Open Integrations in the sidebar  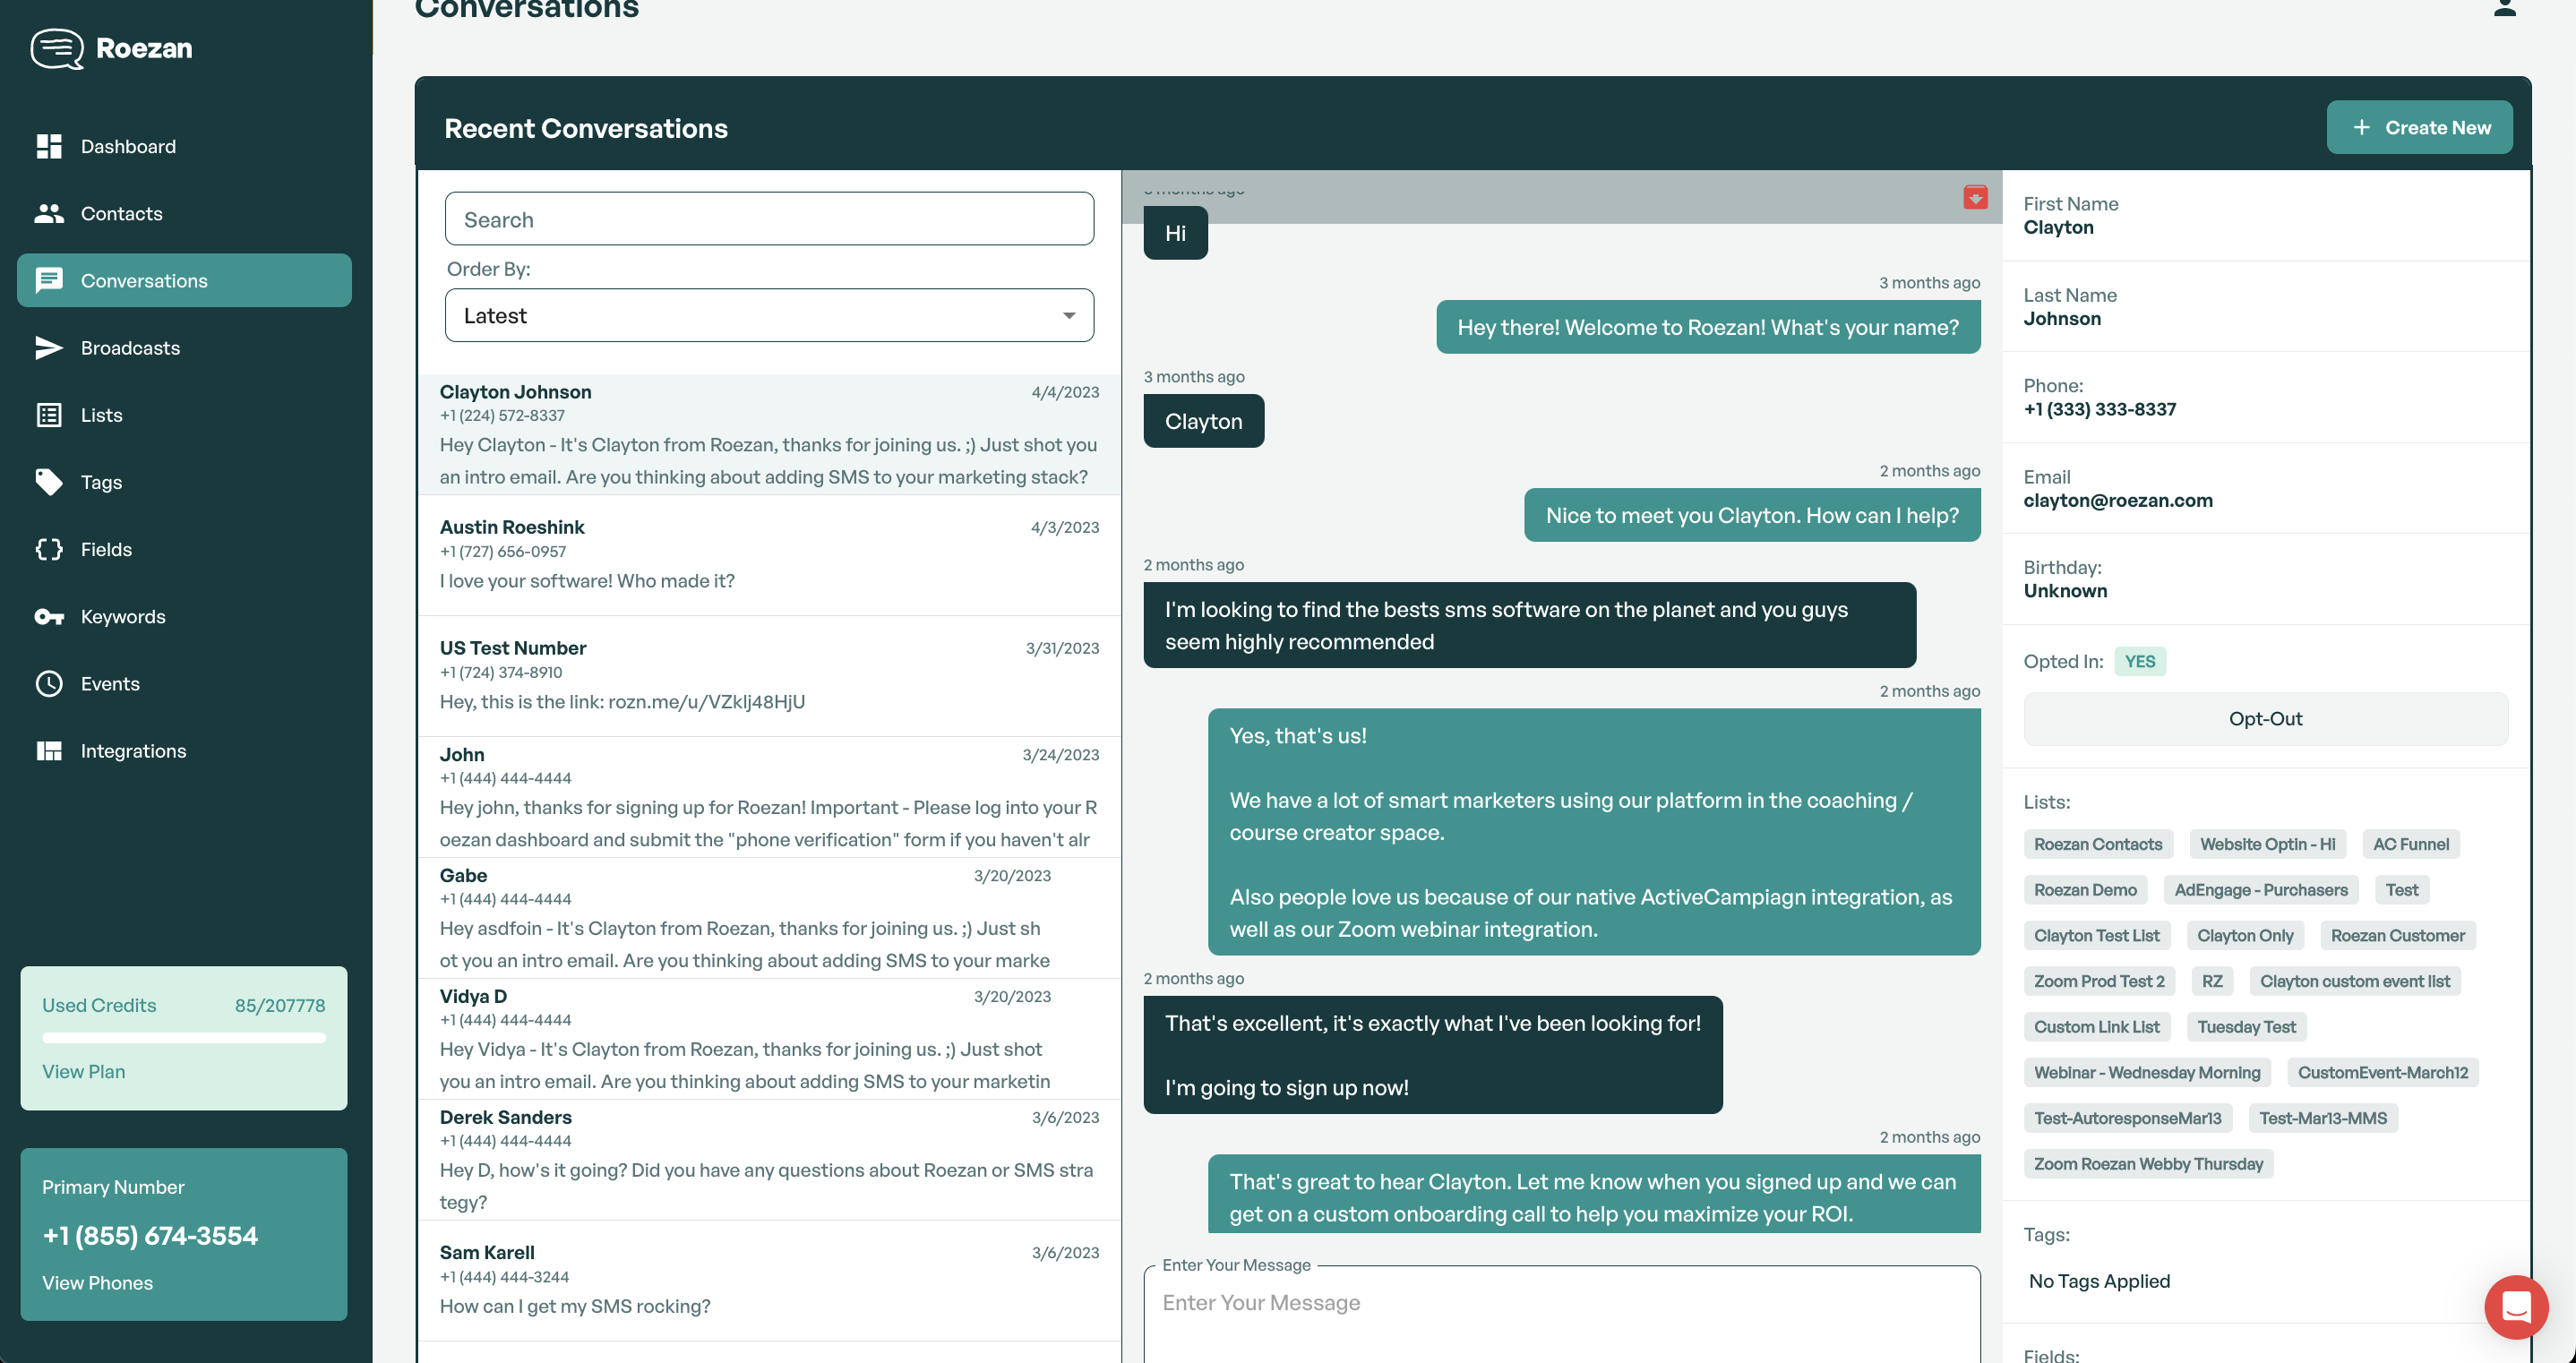click(x=132, y=751)
